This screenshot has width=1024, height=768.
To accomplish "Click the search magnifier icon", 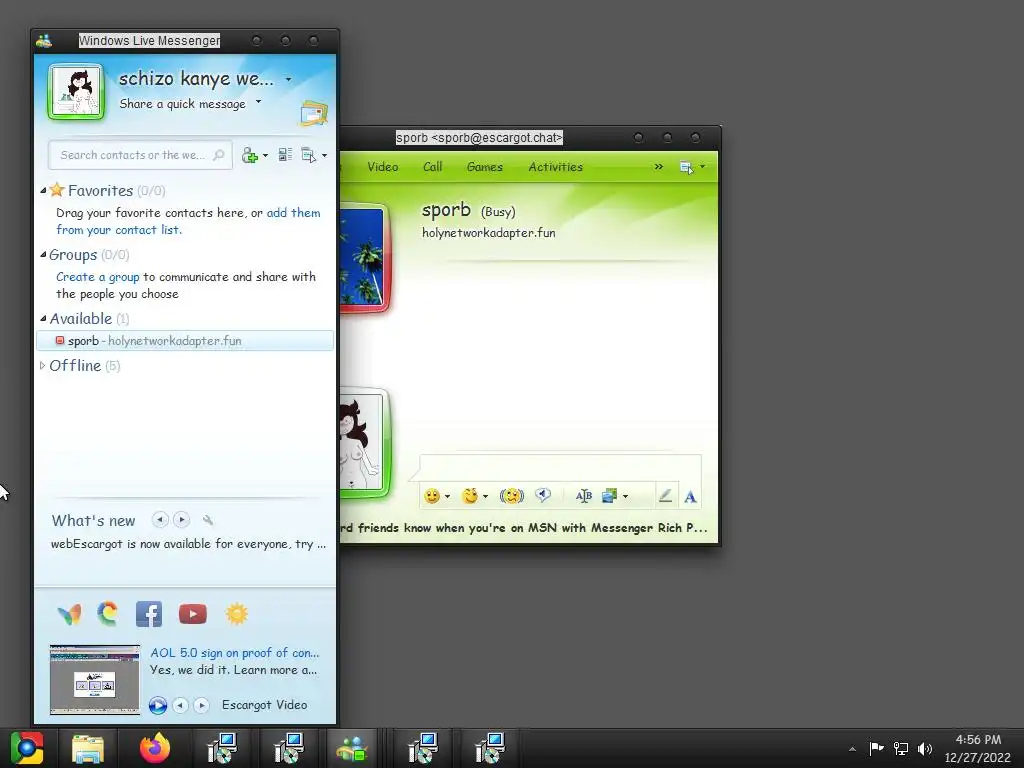I will coord(219,155).
